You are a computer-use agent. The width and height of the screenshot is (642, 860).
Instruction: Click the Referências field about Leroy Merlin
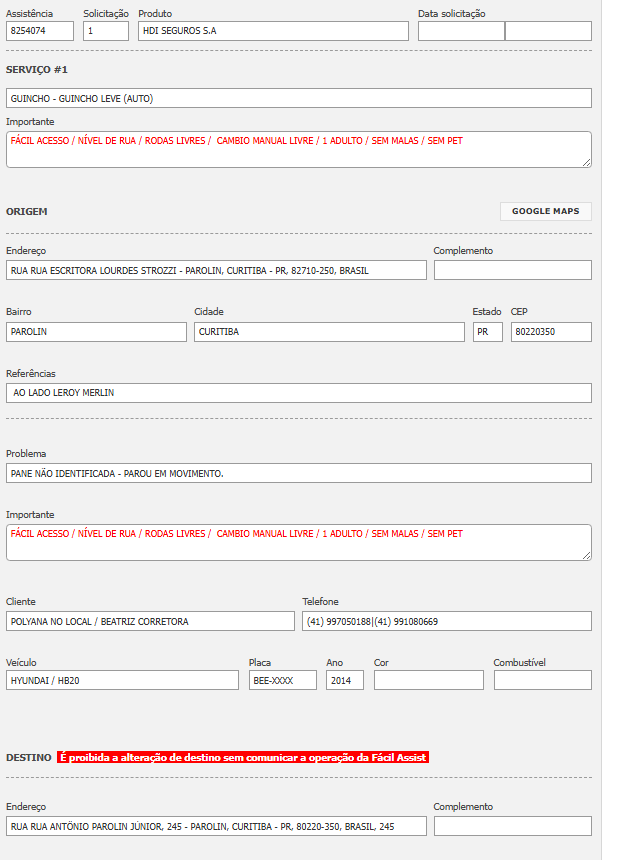(298, 393)
